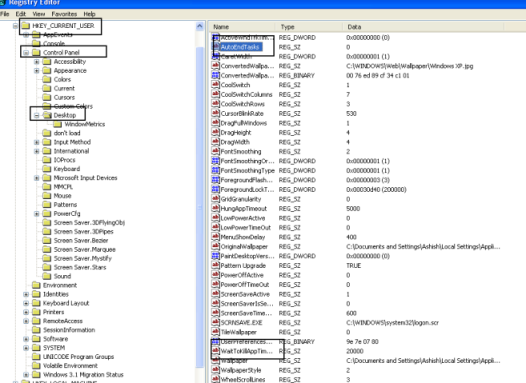Viewport: 526px width, 383px height.
Task: Click the Data column header
Action: pyautogui.click(x=423, y=27)
